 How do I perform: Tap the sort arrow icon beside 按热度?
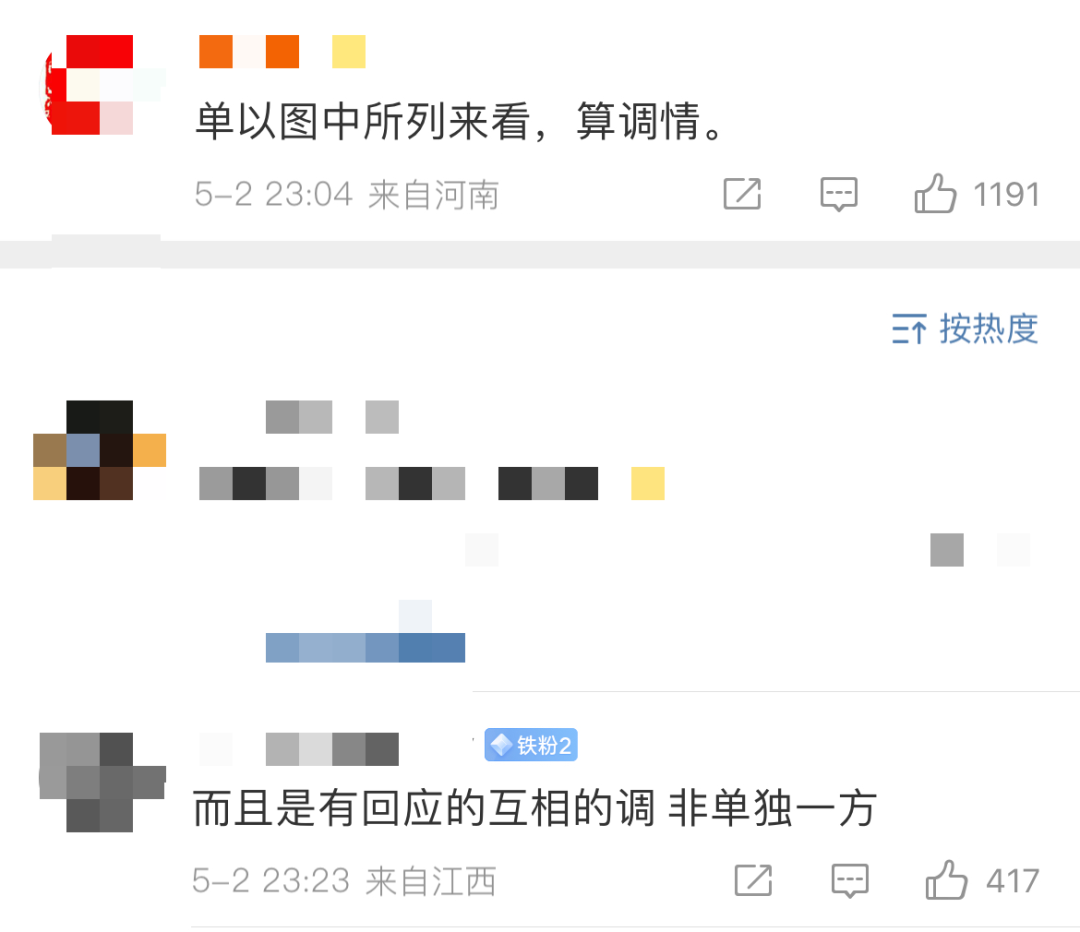tap(909, 329)
